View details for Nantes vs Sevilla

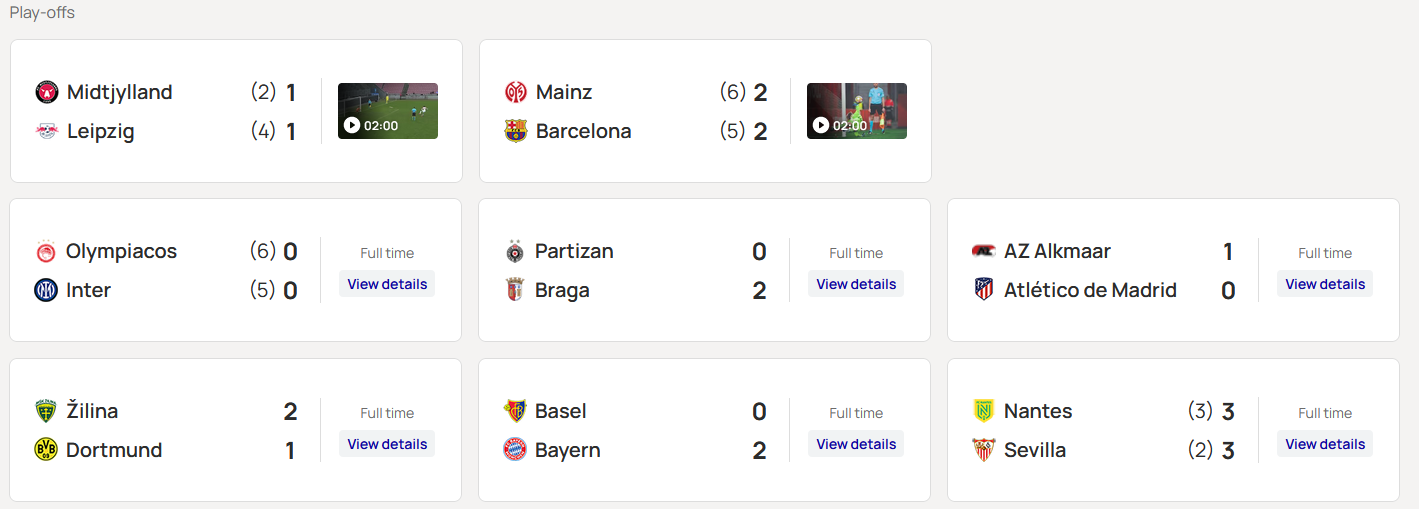pyautogui.click(x=1324, y=444)
